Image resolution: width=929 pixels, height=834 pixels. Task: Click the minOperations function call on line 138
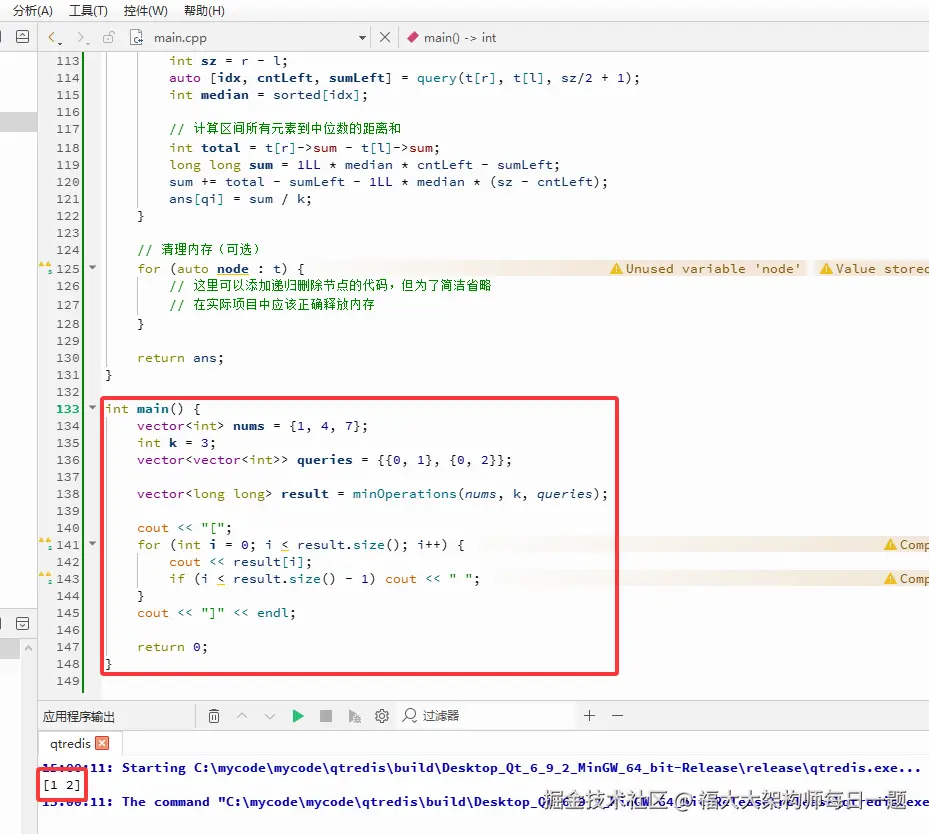tap(404, 493)
